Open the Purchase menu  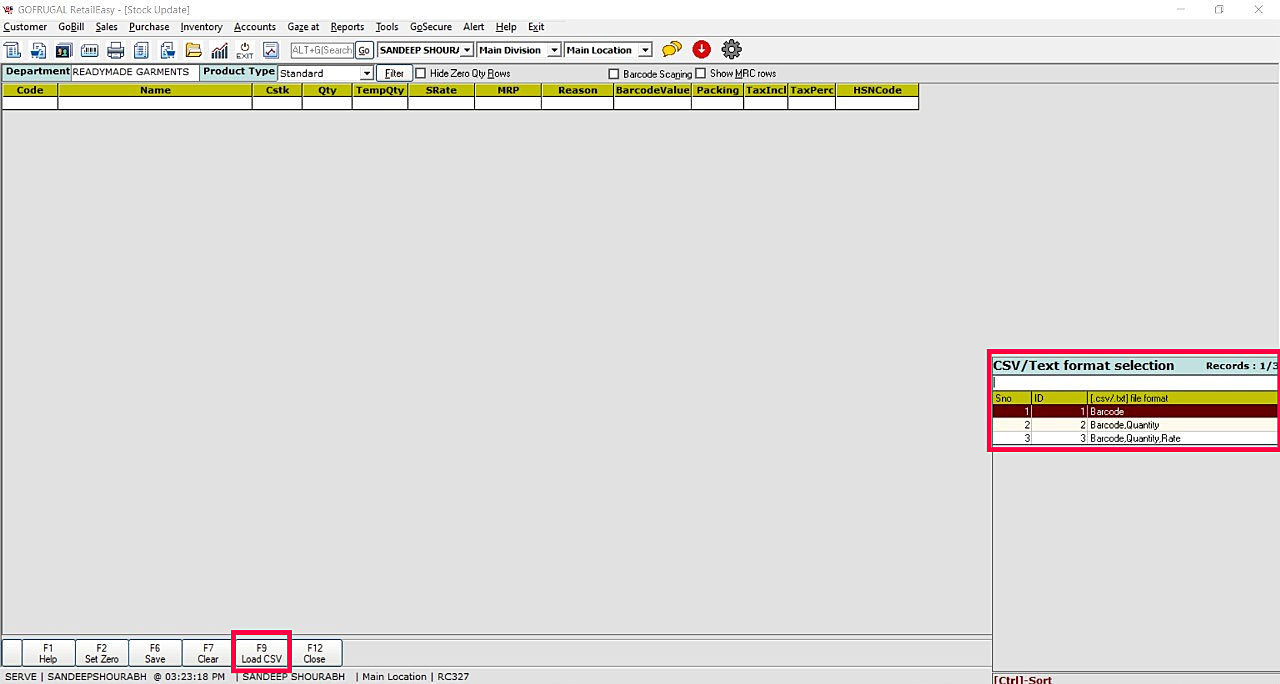[149, 27]
